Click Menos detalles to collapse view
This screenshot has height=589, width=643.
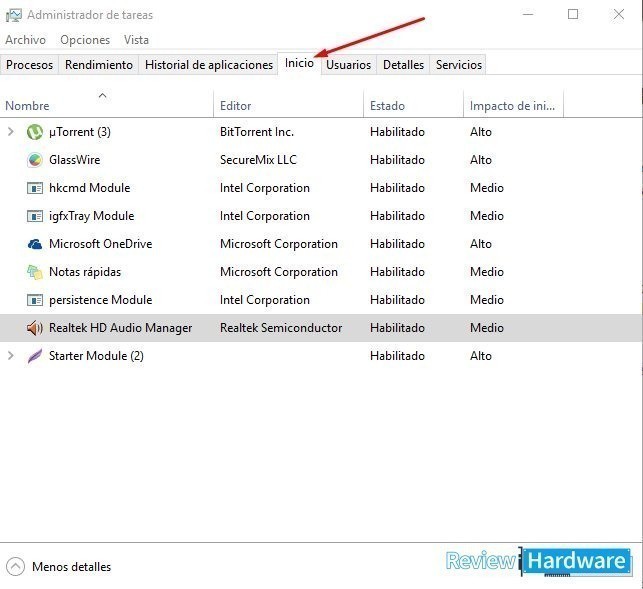pyautogui.click(x=71, y=567)
